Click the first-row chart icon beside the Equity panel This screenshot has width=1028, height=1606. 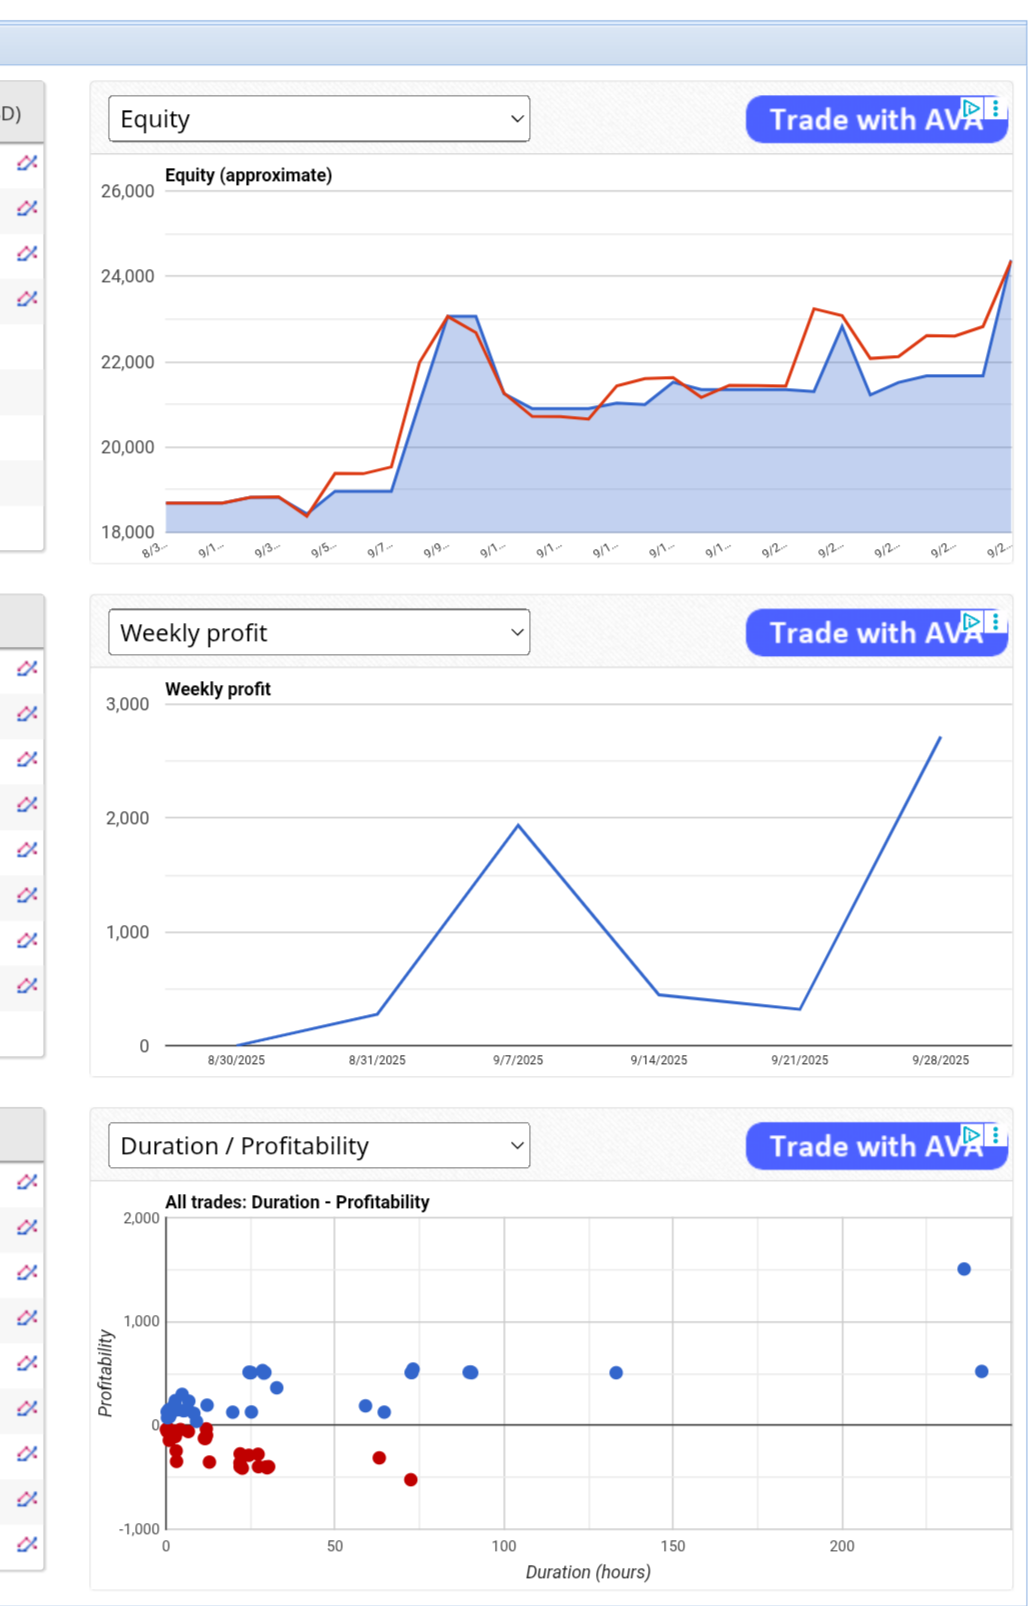[x=27, y=162]
